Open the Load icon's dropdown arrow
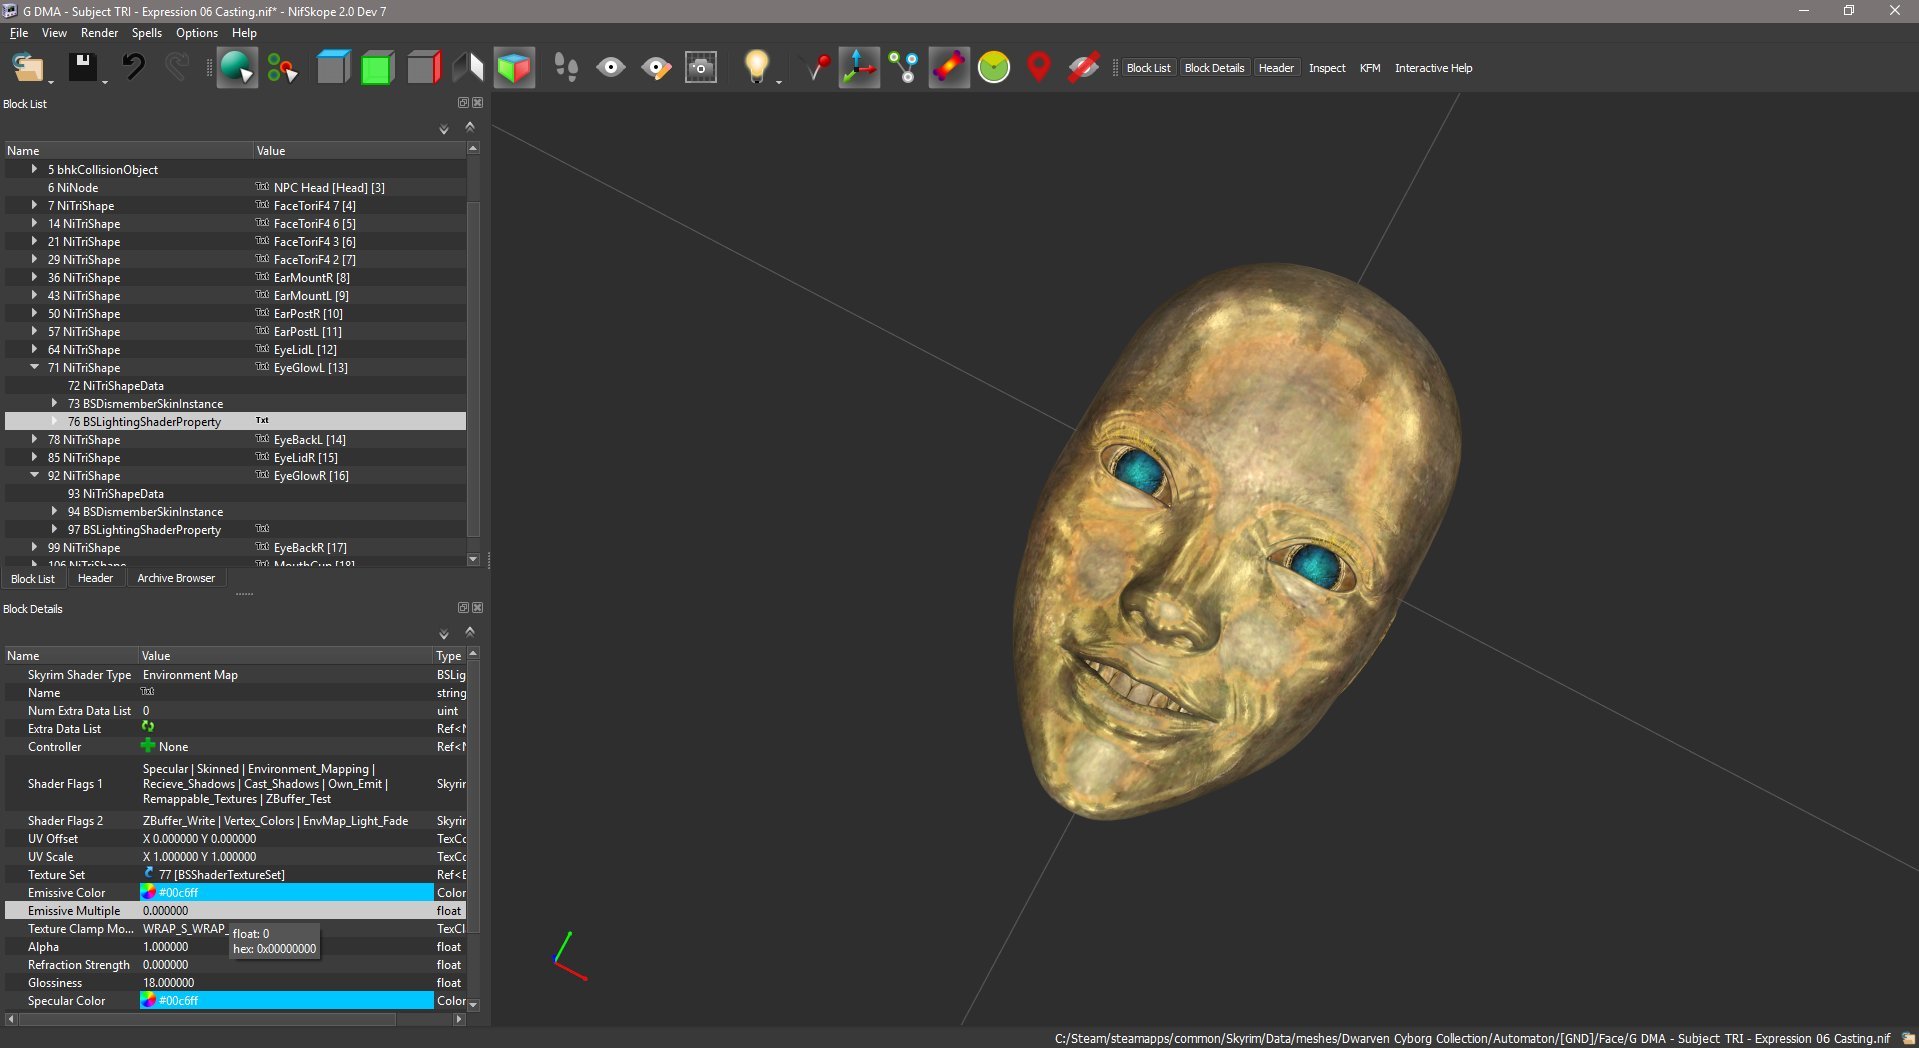Screen dimensions: 1919x1048 pyautogui.click(x=50, y=81)
